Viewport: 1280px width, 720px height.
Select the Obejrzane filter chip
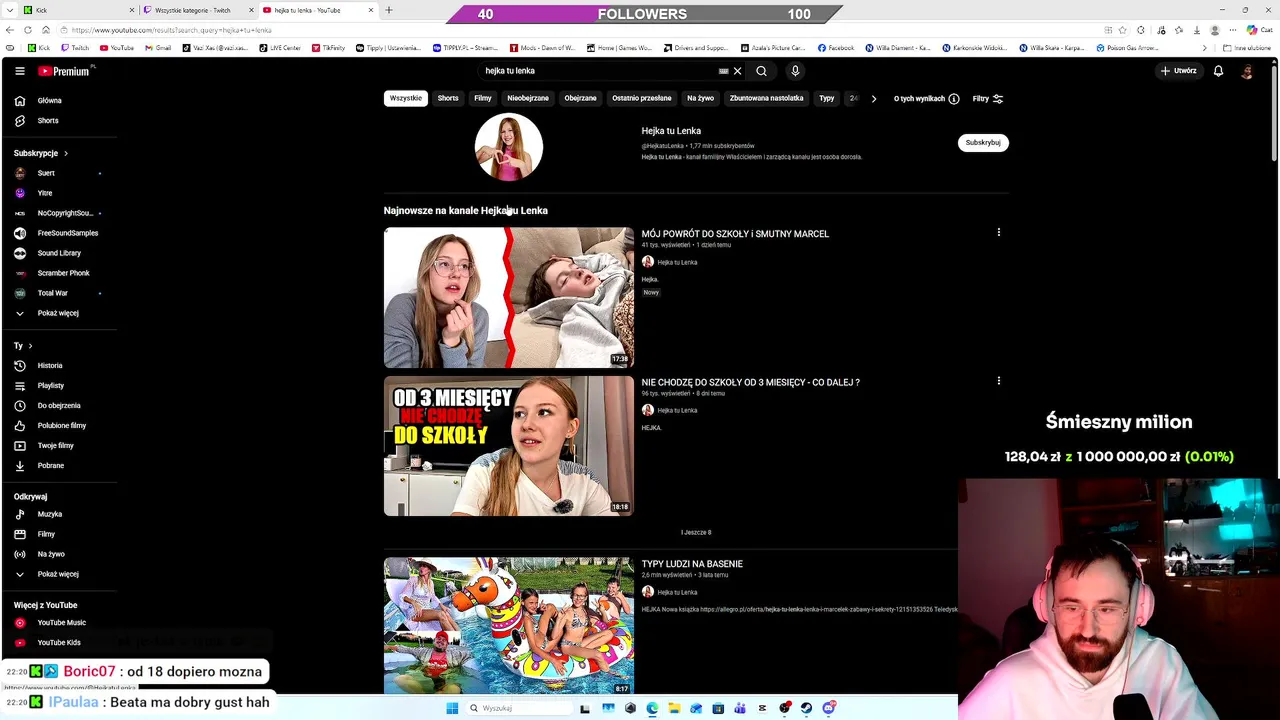pos(580,98)
